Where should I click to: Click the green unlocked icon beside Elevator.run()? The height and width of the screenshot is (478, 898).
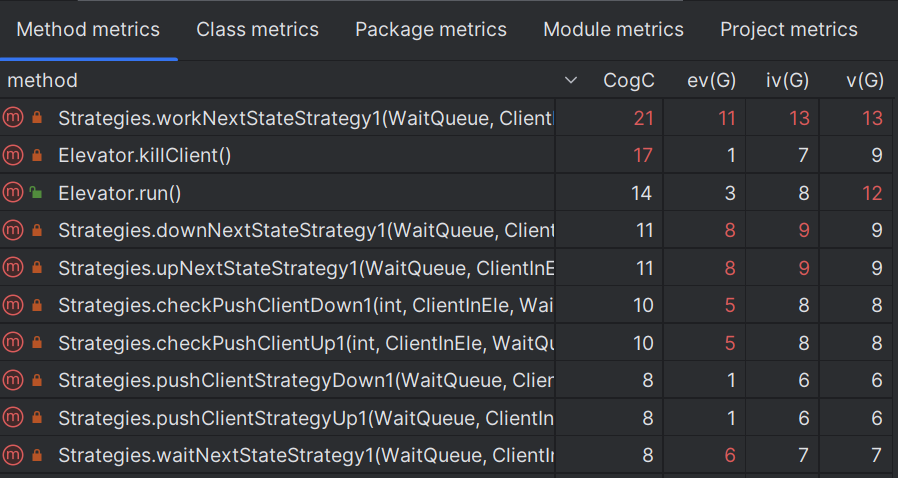click(x=36, y=193)
